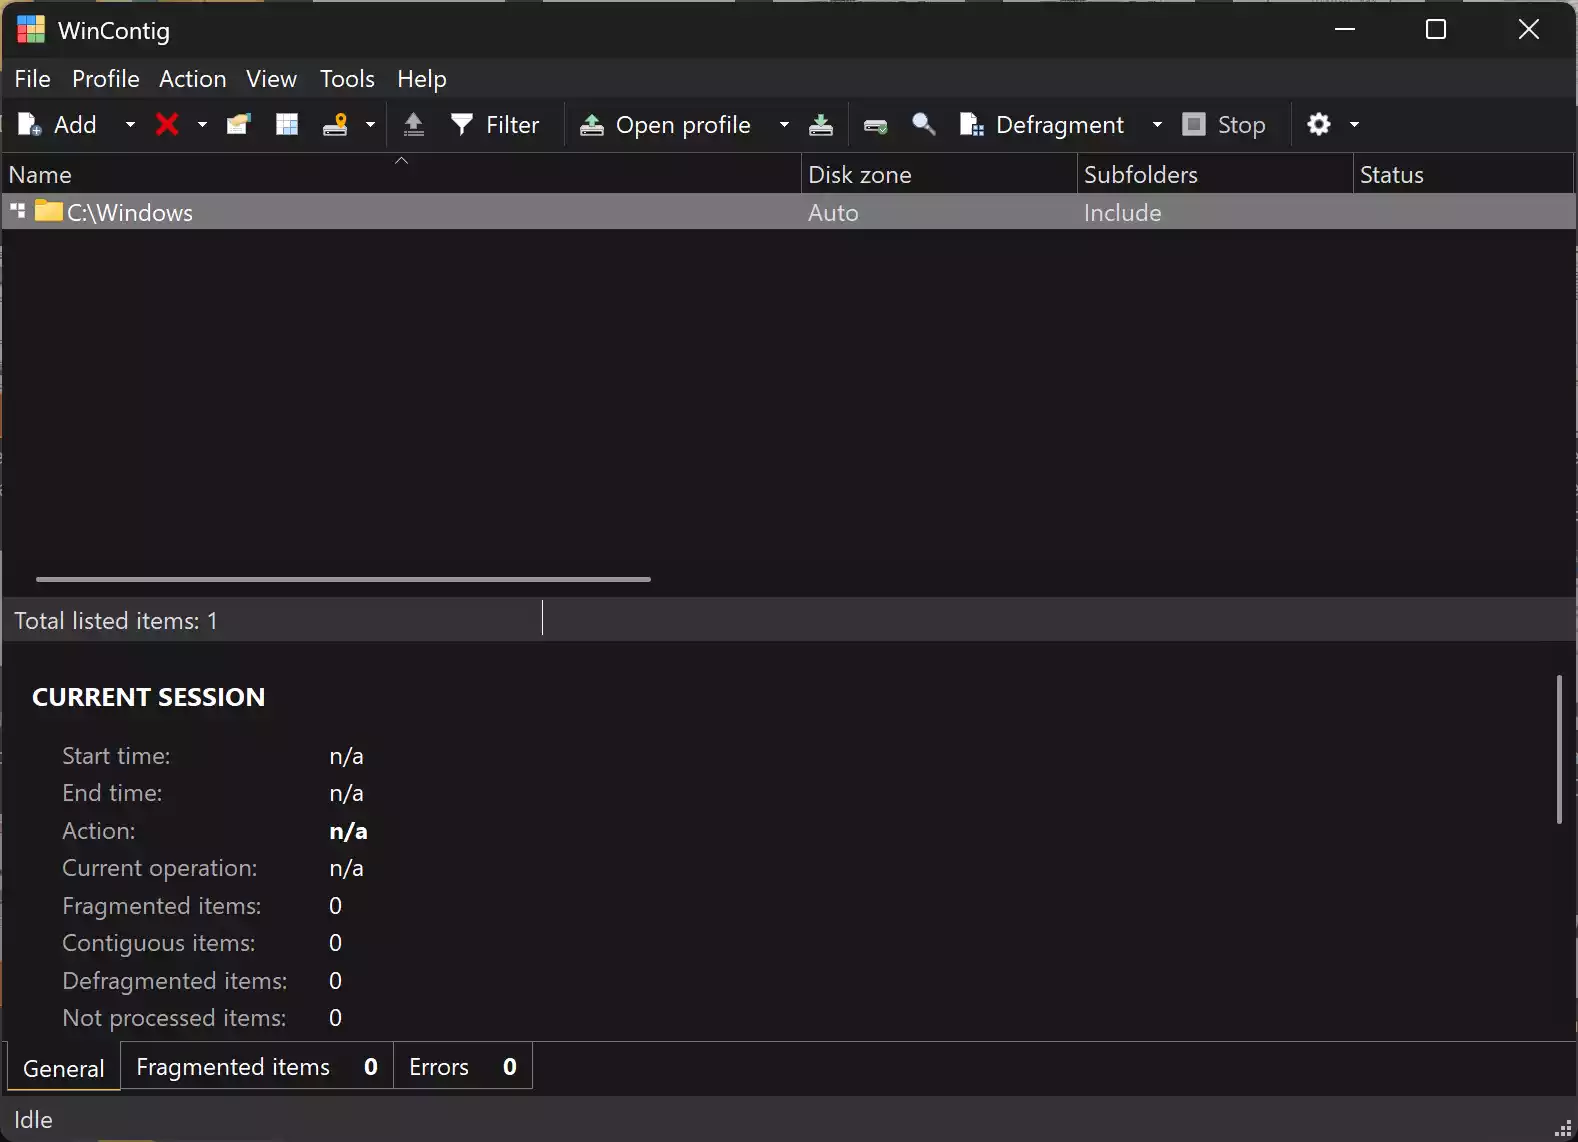1578x1142 pixels.
Task: Expand the dropdown arrow next to Add
Action: (130, 125)
